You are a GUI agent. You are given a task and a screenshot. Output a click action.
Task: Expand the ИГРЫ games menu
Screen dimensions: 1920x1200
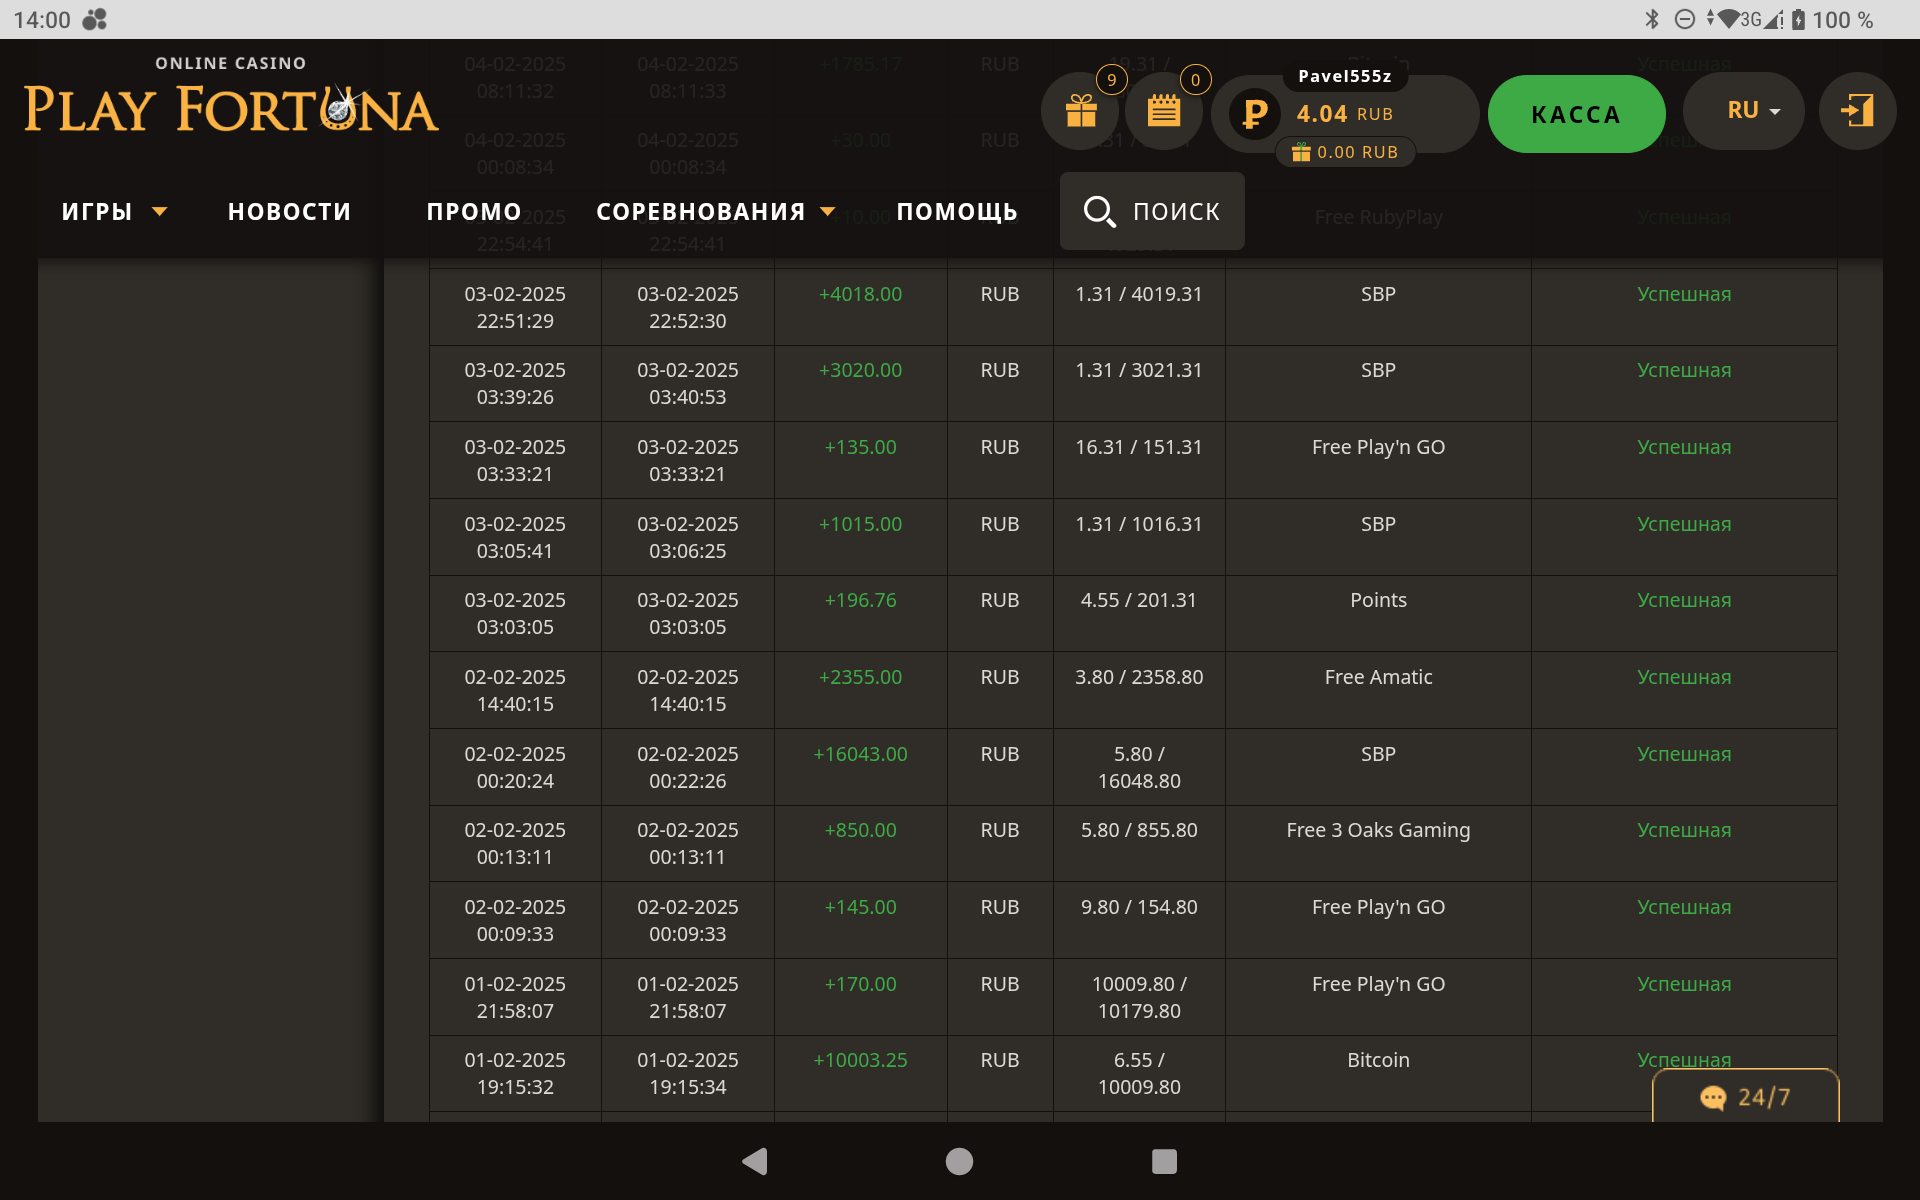click(114, 212)
